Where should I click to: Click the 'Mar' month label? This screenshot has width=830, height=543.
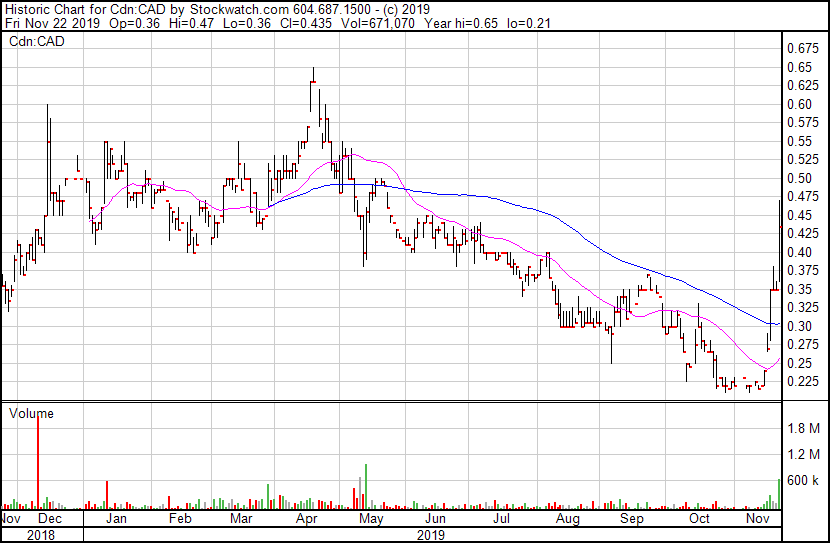(x=241, y=519)
